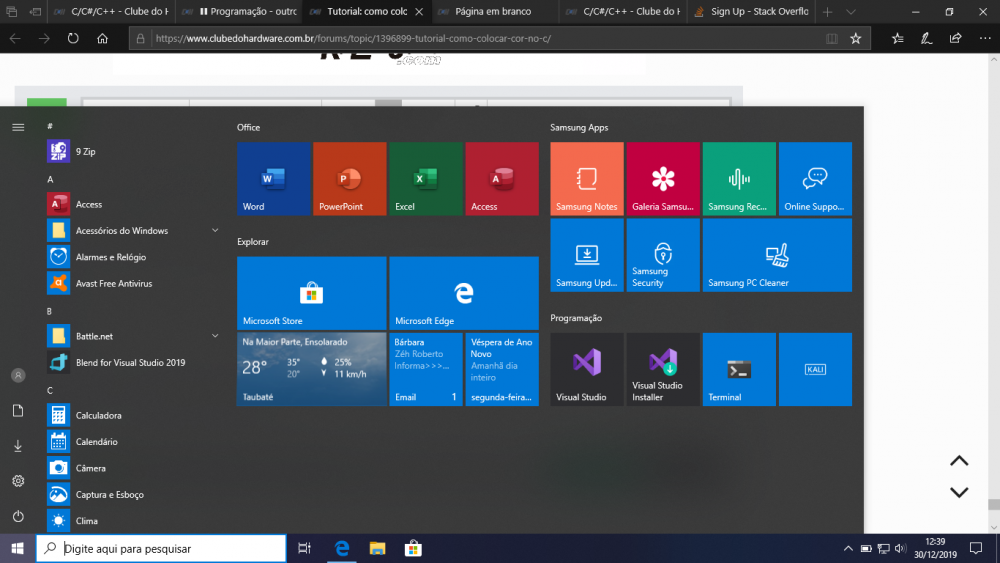Screen dimensions: 1000x563
Task: Open the Terminal tile
Action: tap(739, 369)
